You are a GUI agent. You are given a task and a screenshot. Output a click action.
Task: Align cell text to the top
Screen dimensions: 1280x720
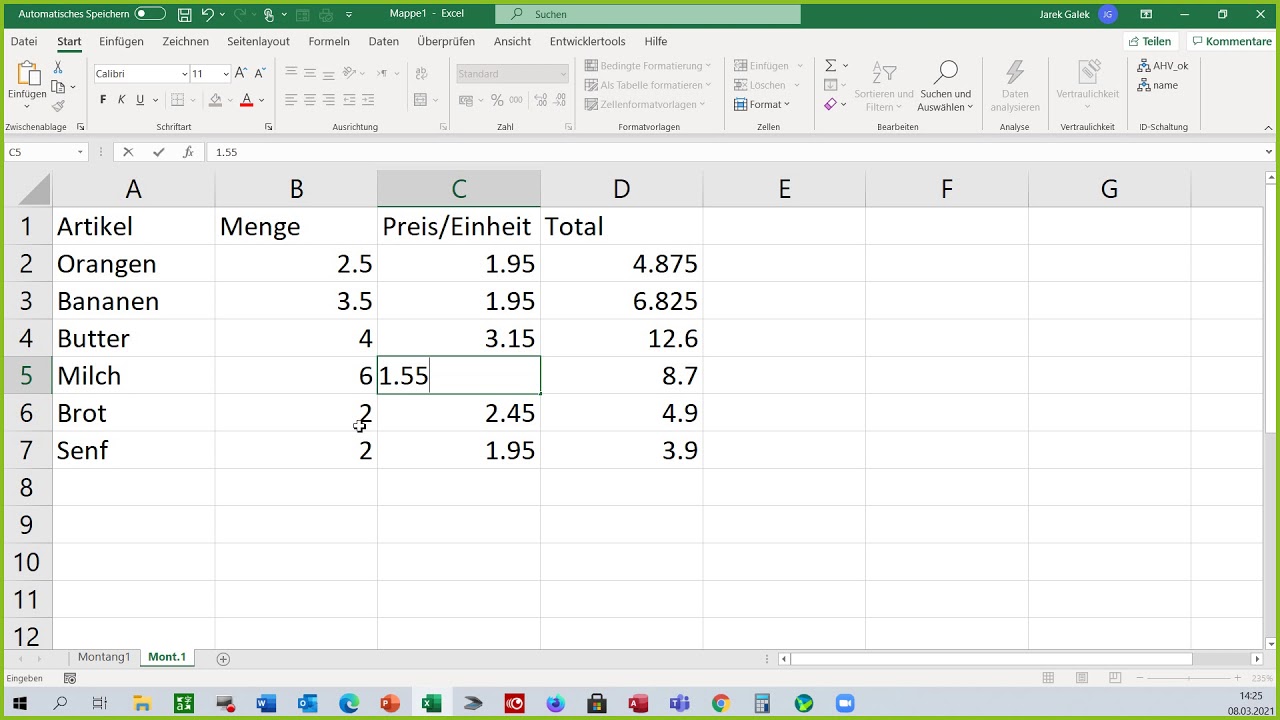291,72
